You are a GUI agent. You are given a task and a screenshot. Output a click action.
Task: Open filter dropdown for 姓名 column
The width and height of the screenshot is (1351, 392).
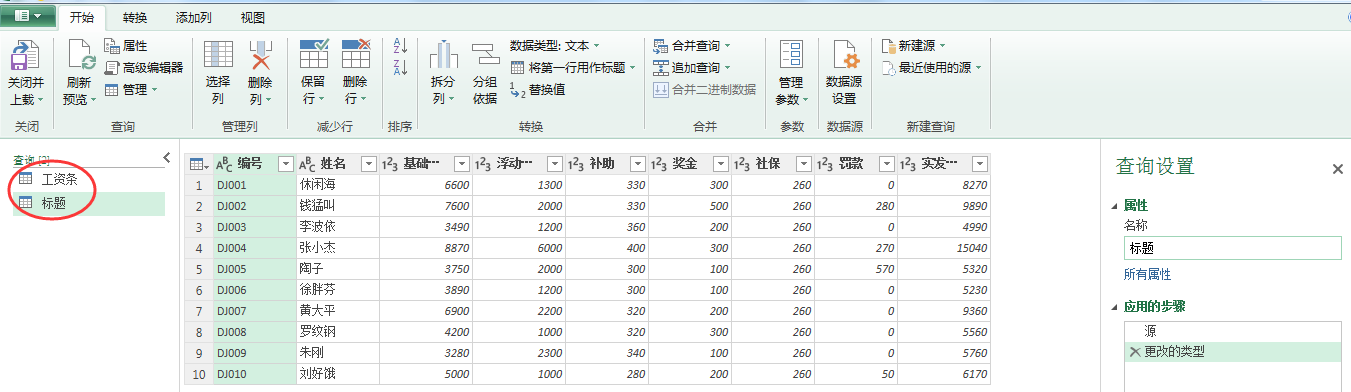(x=368, y=164)
